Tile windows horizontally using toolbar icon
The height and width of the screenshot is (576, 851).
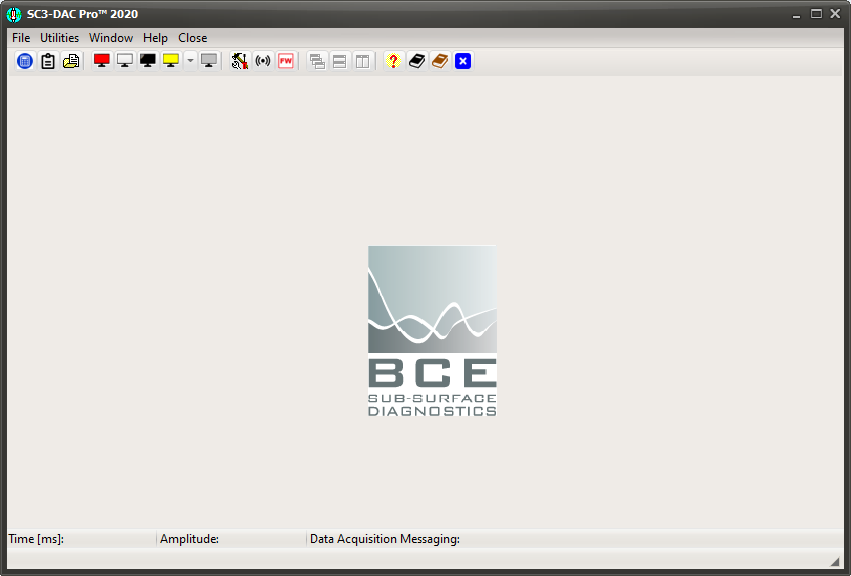click(x=340, y=61)
